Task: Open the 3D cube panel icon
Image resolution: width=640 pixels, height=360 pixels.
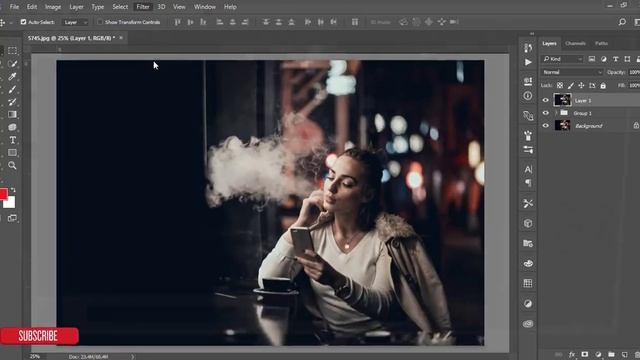Action: (x=528, y=223)
